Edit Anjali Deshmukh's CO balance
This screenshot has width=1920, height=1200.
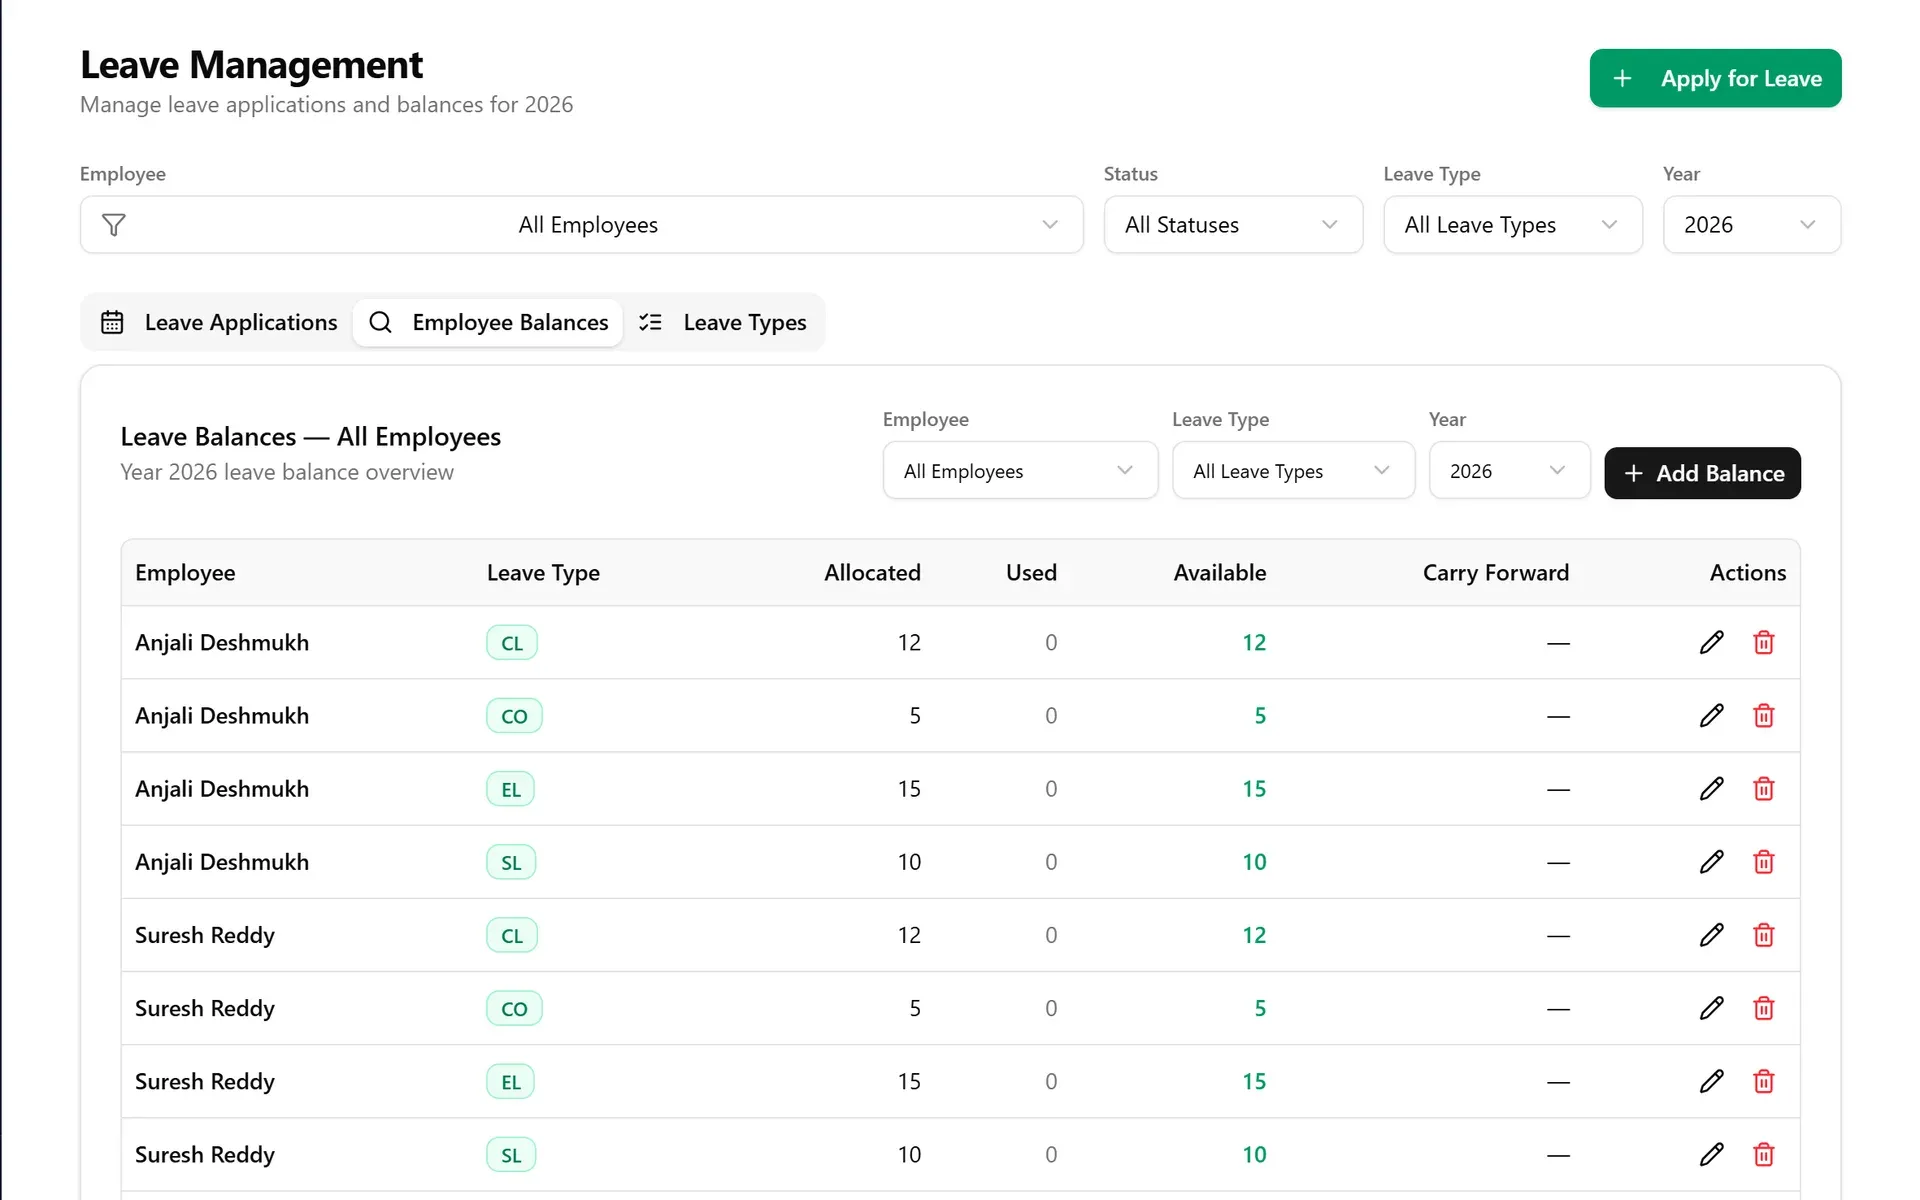(1711, 715)
